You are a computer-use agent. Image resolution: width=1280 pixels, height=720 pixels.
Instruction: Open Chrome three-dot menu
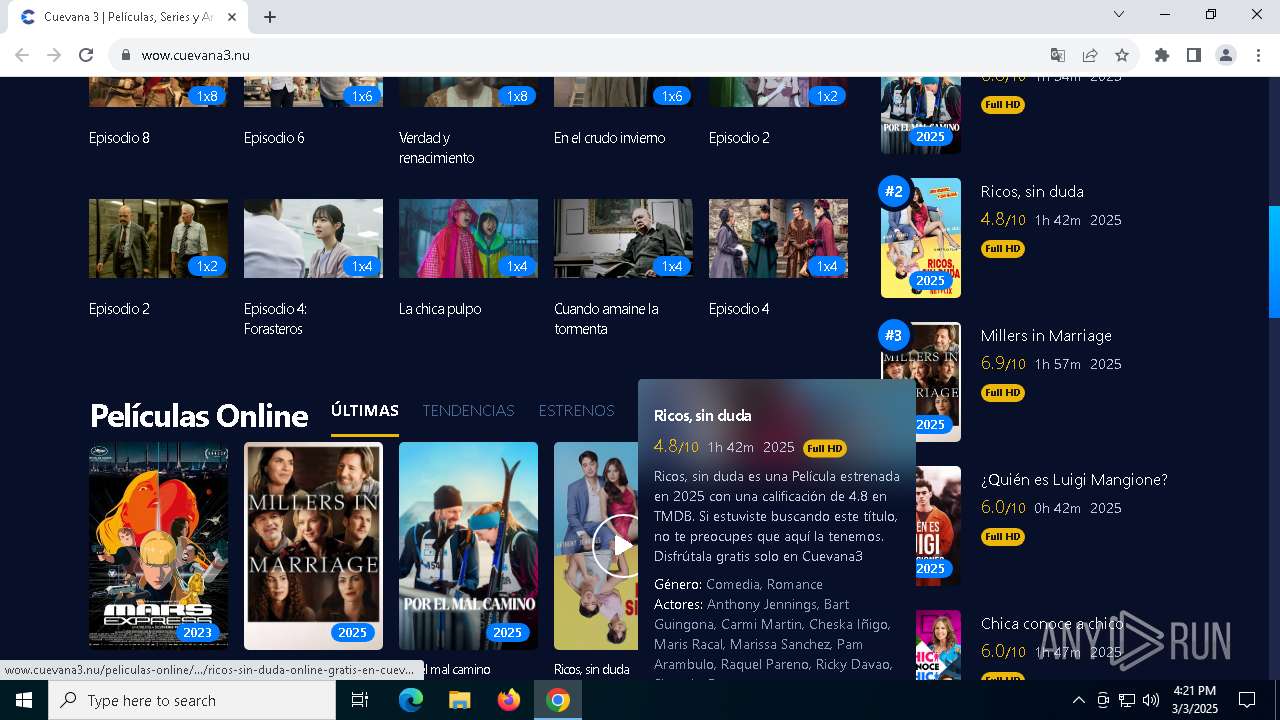(1258, 55)
